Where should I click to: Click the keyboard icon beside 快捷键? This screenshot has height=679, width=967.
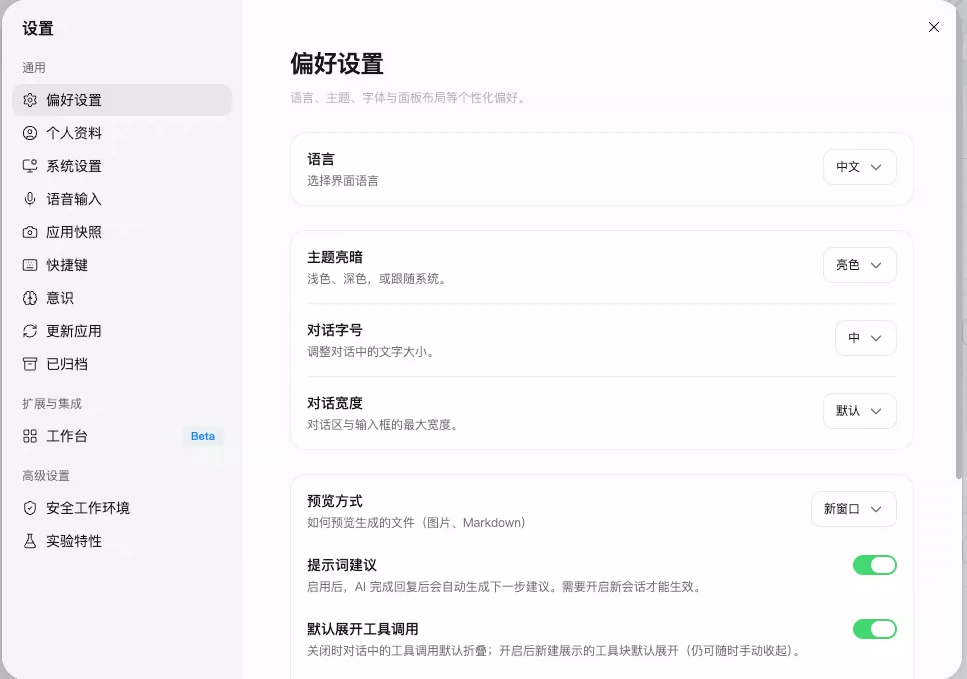[x=30, y=265]
